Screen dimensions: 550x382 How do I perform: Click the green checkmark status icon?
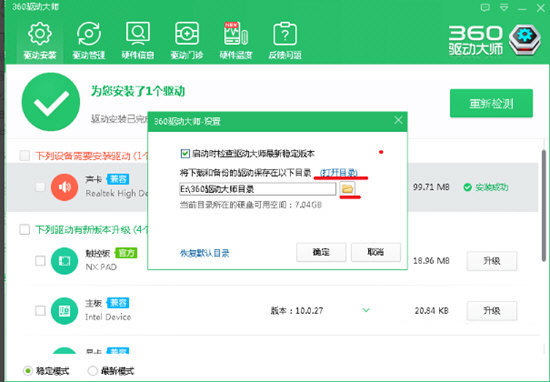pyautogui.click(x=51, y=102)
